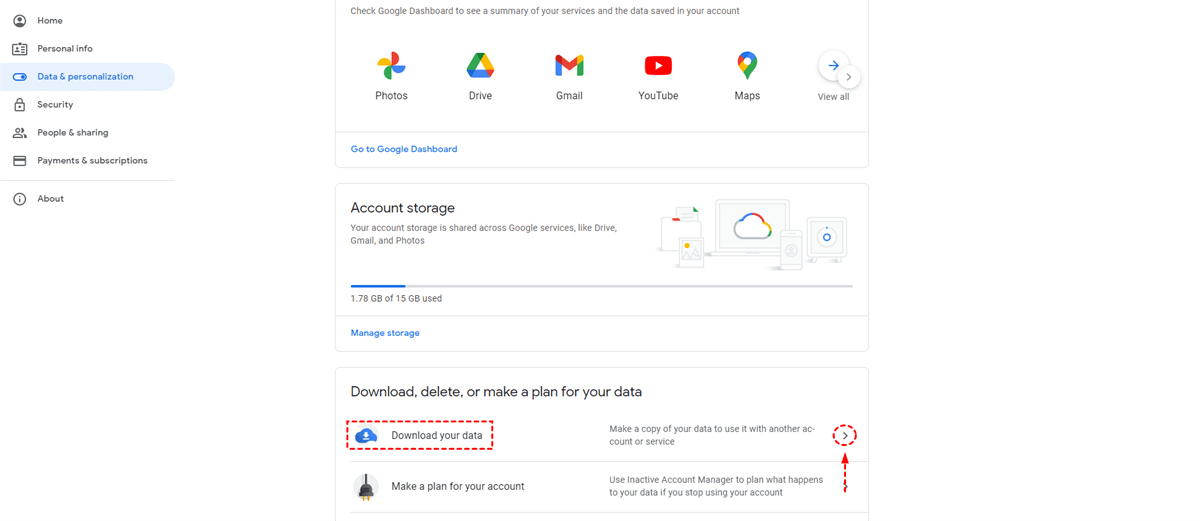
Task: Go to Home in sidebar
Action: 50,20
